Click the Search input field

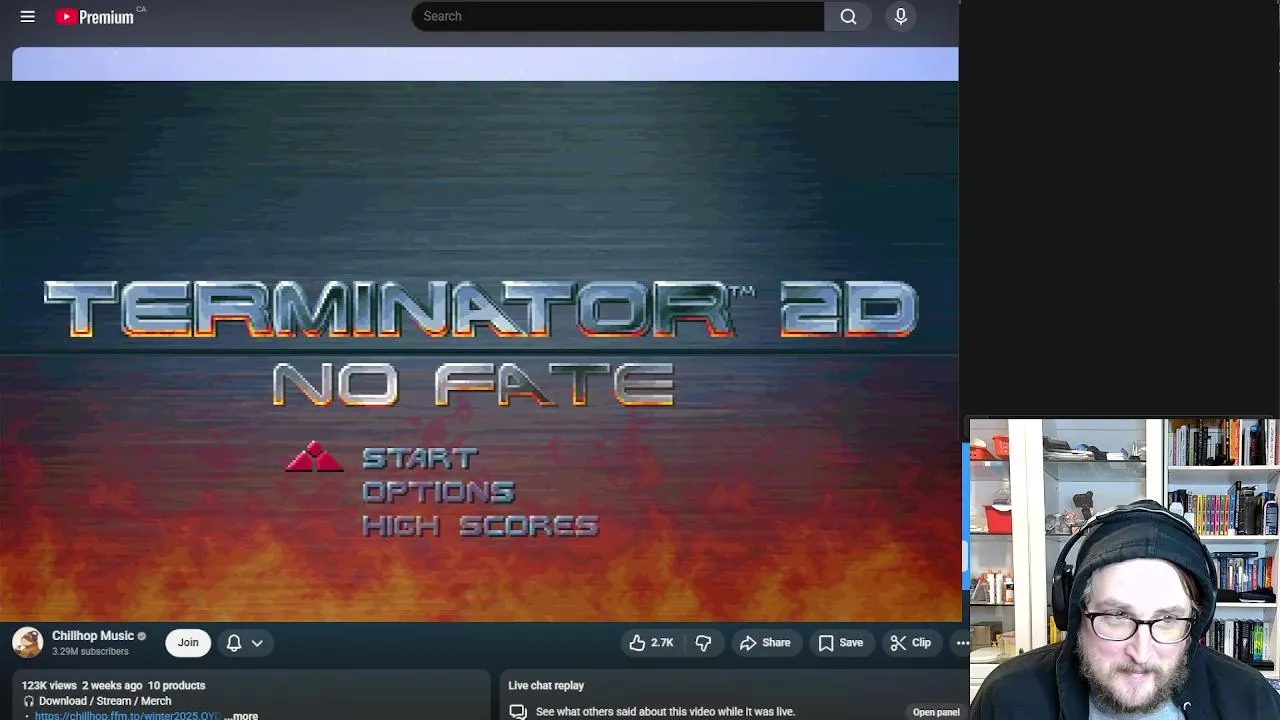tap(618, 16)
